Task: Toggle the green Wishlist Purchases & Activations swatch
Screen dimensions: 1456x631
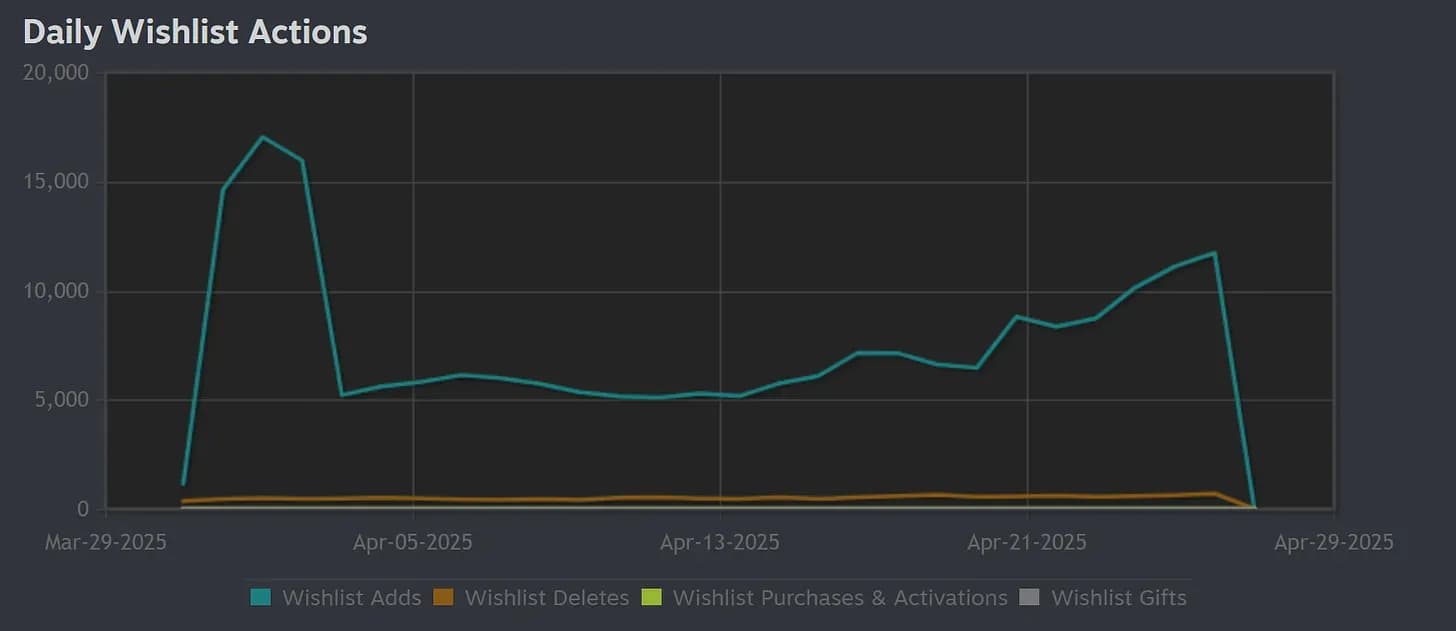Action: (x=652, y=597)
